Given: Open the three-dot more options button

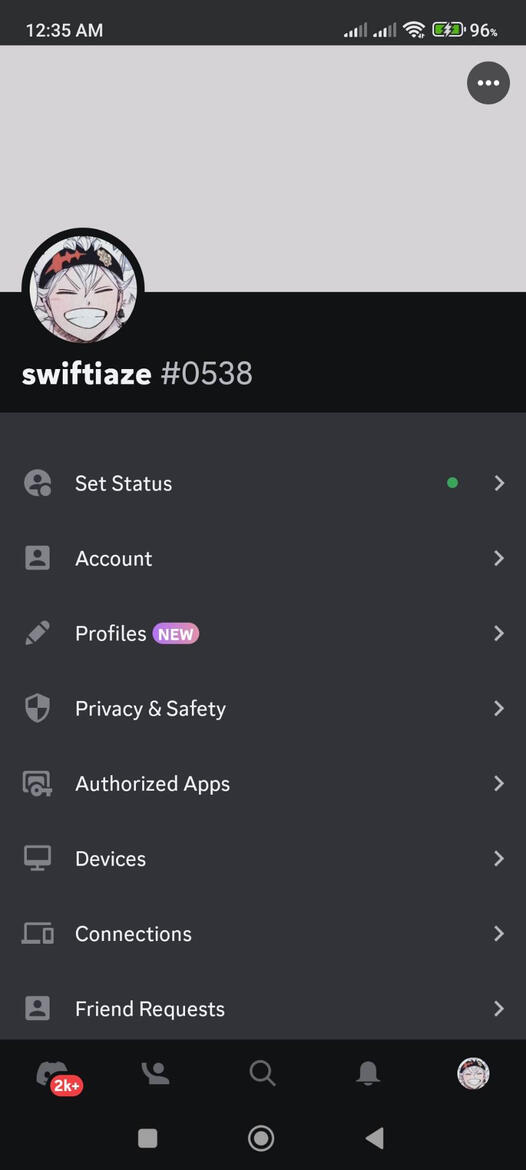Looking at the screenshot, I should click(x=488, y=83).
